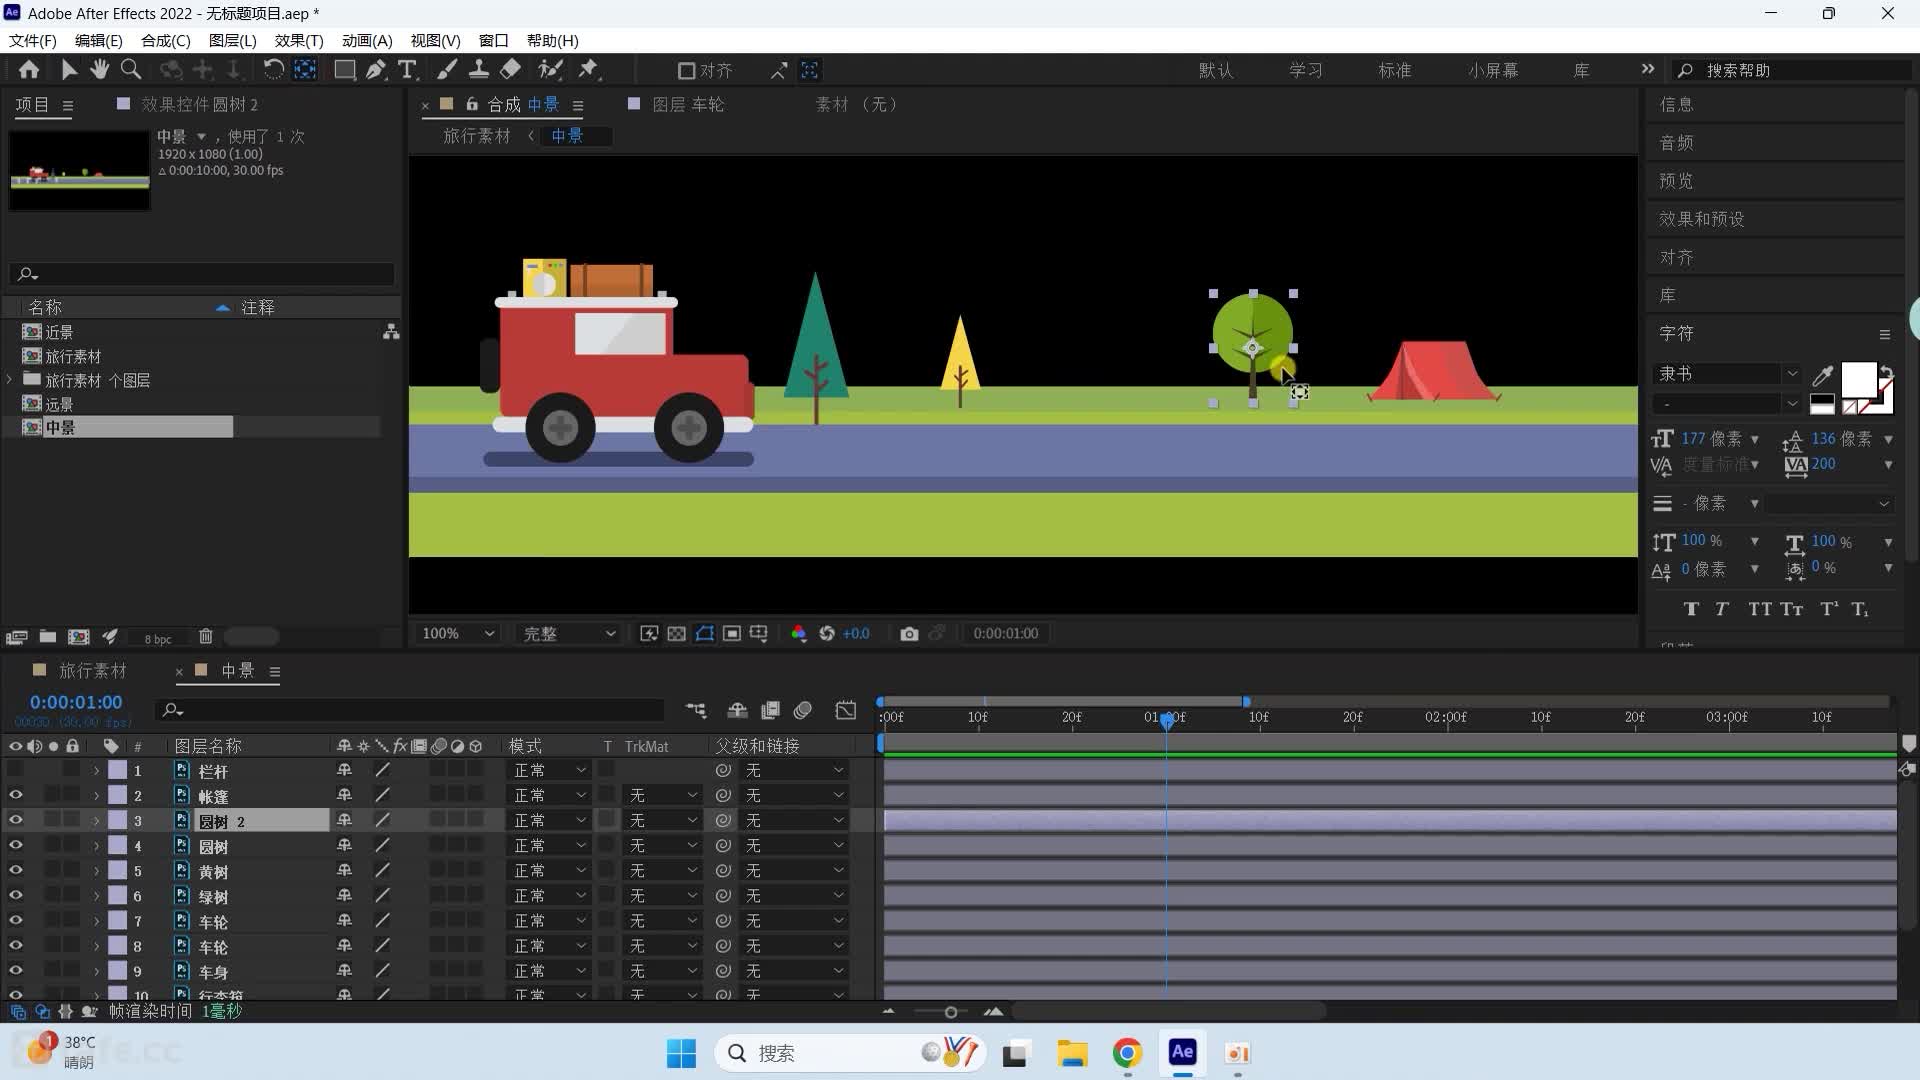Click the composition mini-flowchart icon in timeline

(696, 711)
